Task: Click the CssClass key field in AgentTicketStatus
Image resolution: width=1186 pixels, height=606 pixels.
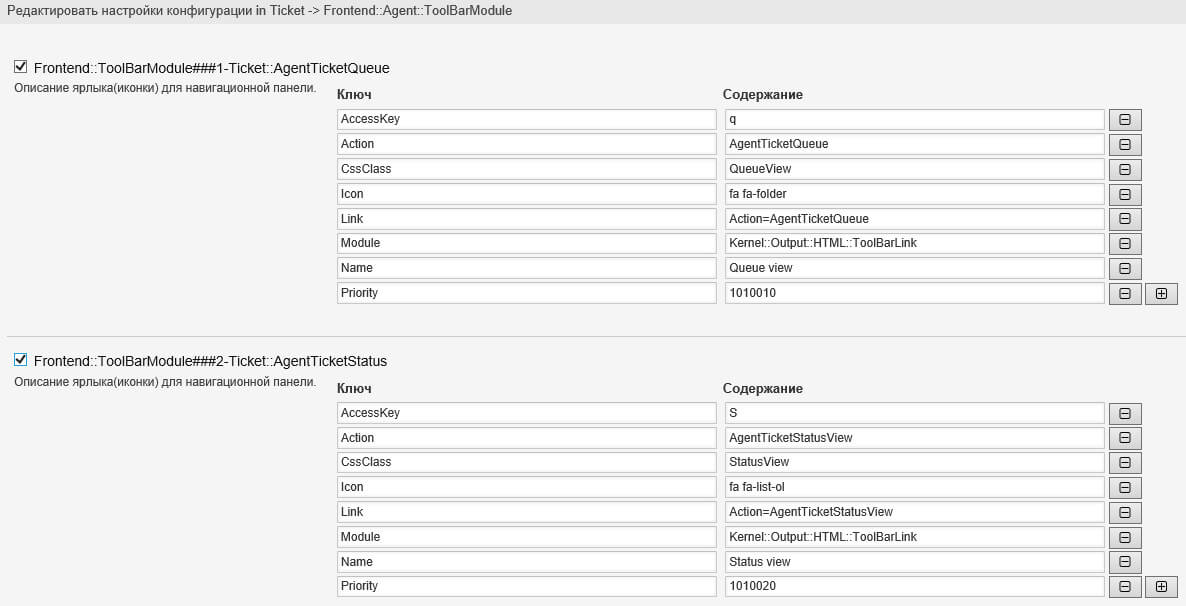Action: (x=526, y=462)
